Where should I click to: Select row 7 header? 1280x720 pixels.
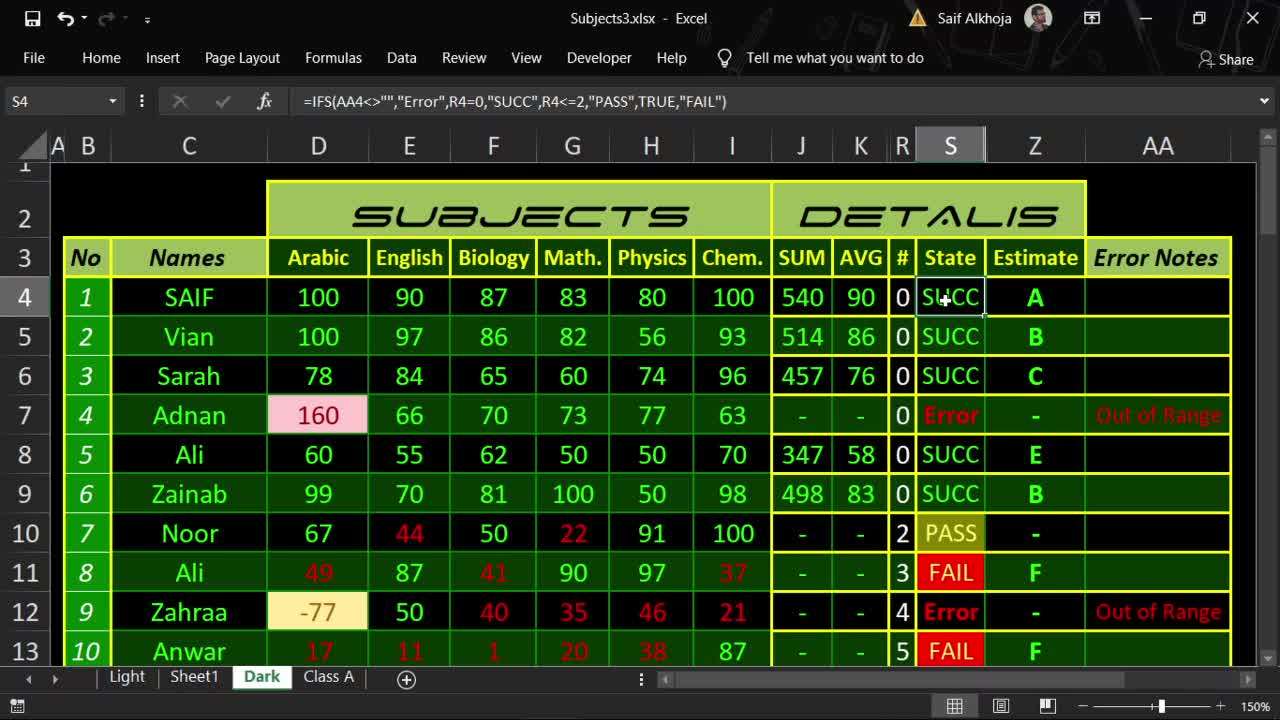click(25, 415)
